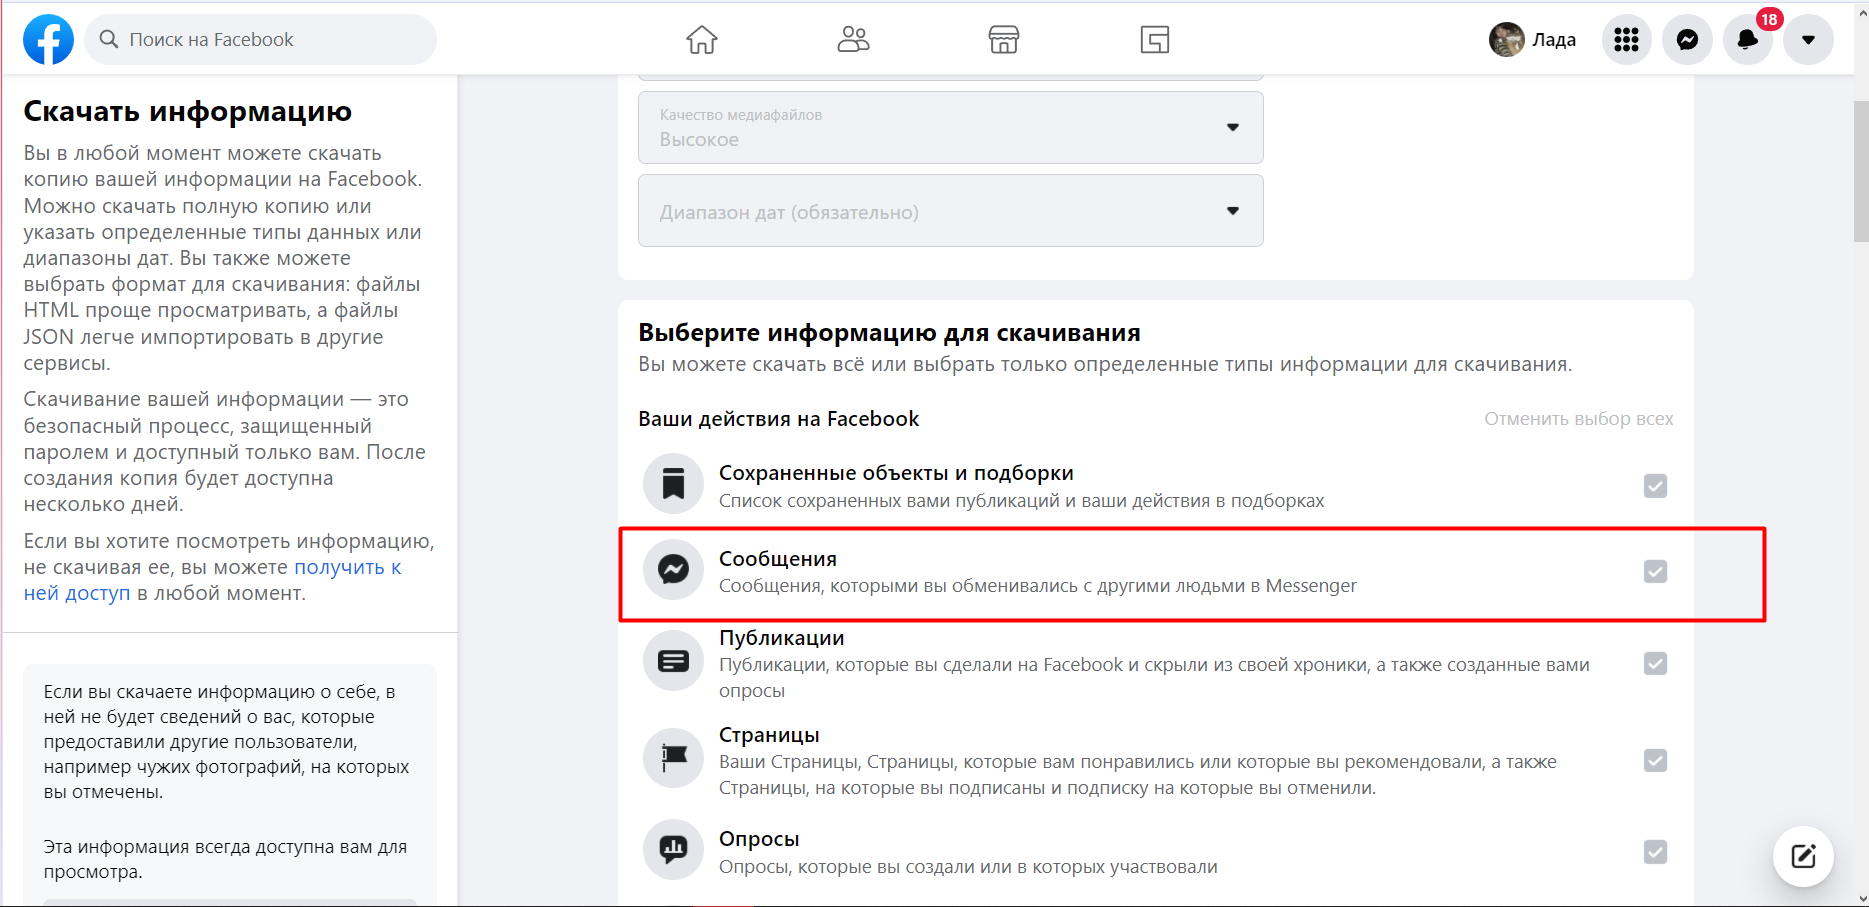Screen dimensions: 1869x907
Task: Click the new message compose icon
Action: point(1802,856)
